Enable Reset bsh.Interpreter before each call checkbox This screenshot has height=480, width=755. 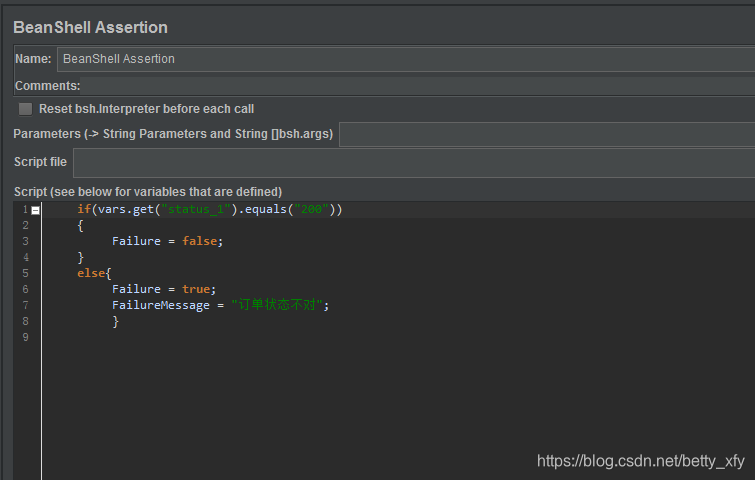(26, 109)
